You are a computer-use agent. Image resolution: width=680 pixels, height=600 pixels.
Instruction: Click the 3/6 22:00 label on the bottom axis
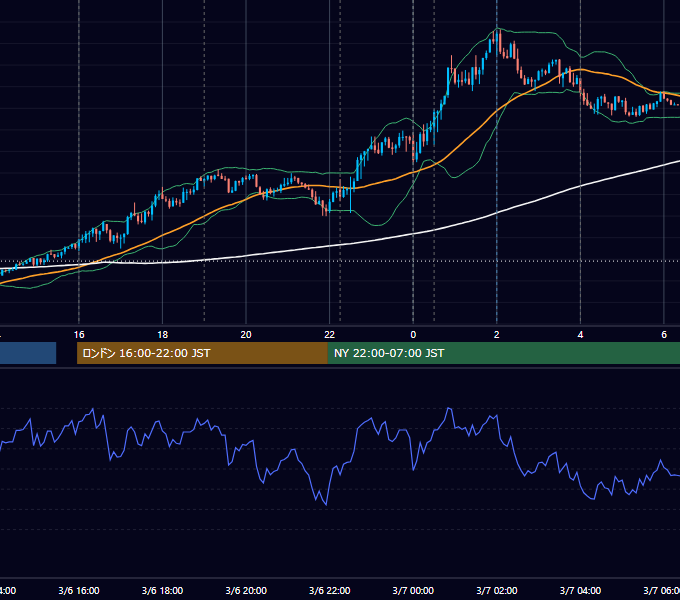coord(330,590)
